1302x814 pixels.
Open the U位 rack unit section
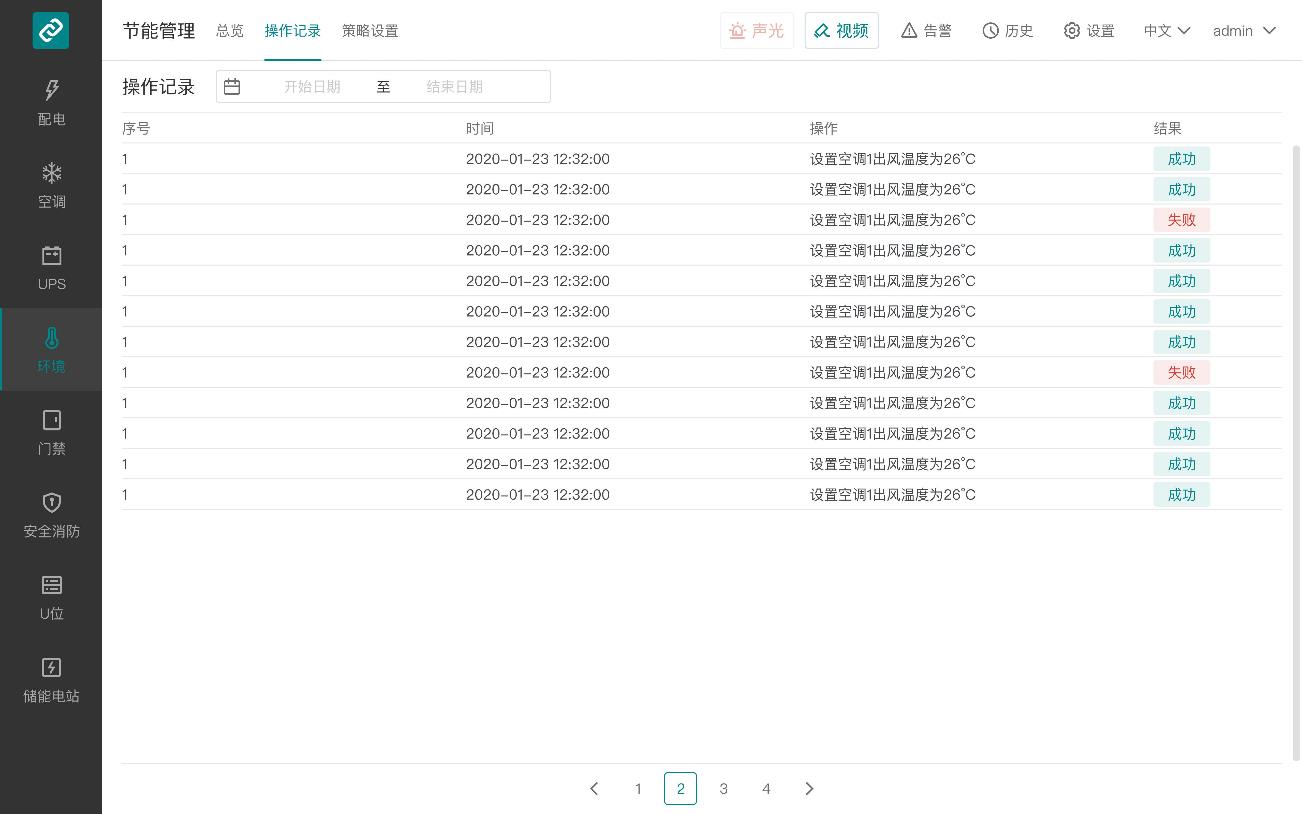click(x=51, y=598)
